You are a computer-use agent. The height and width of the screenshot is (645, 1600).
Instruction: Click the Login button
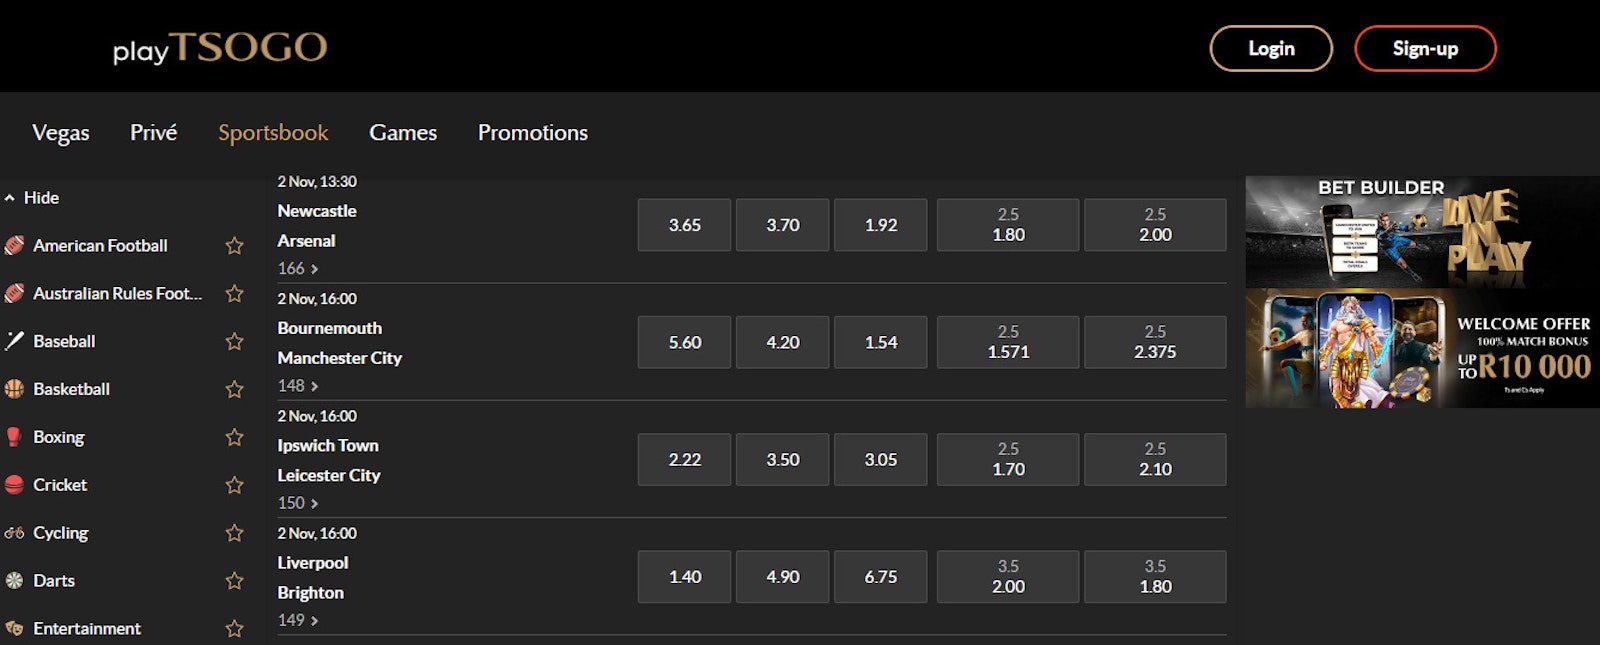[1271, 49]
